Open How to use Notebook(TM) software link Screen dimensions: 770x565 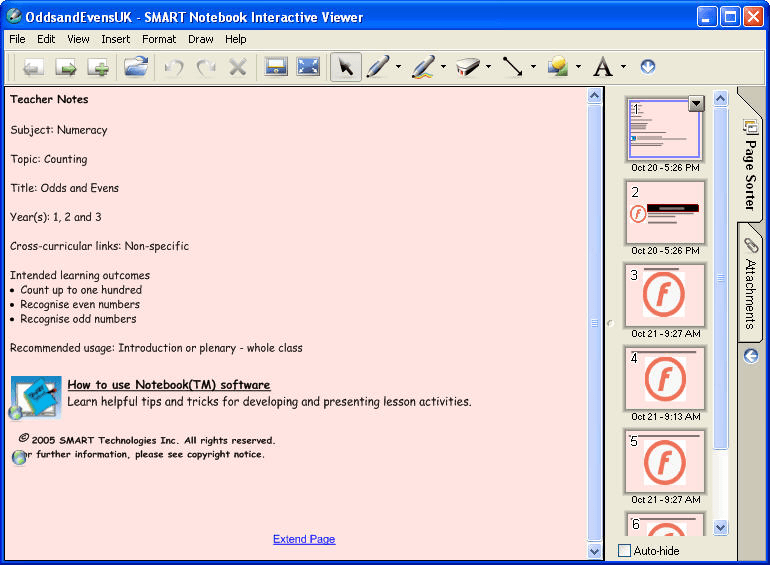coord(168,385)
